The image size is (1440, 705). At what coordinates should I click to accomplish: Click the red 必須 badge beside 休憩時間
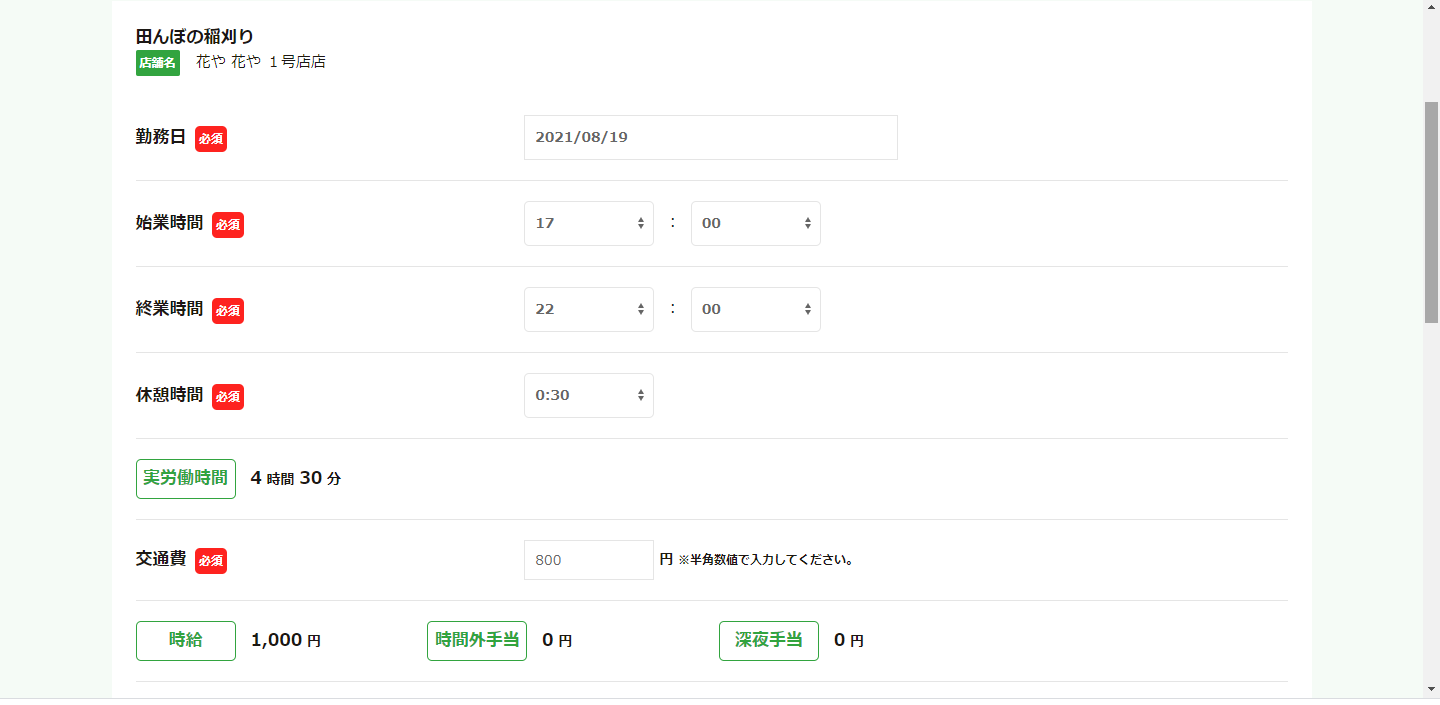pos(228,397)
